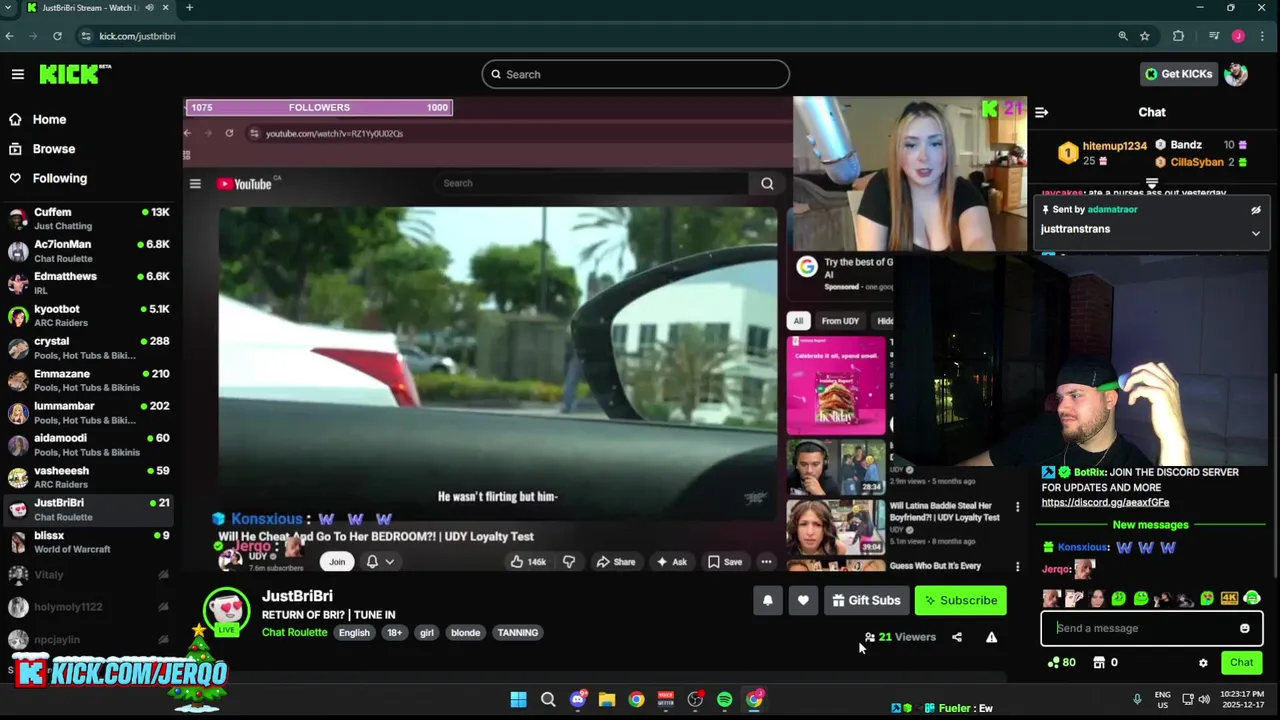Select vasheeesh channel in the followed list
The image size is (1280, 720).
point(88,477)
